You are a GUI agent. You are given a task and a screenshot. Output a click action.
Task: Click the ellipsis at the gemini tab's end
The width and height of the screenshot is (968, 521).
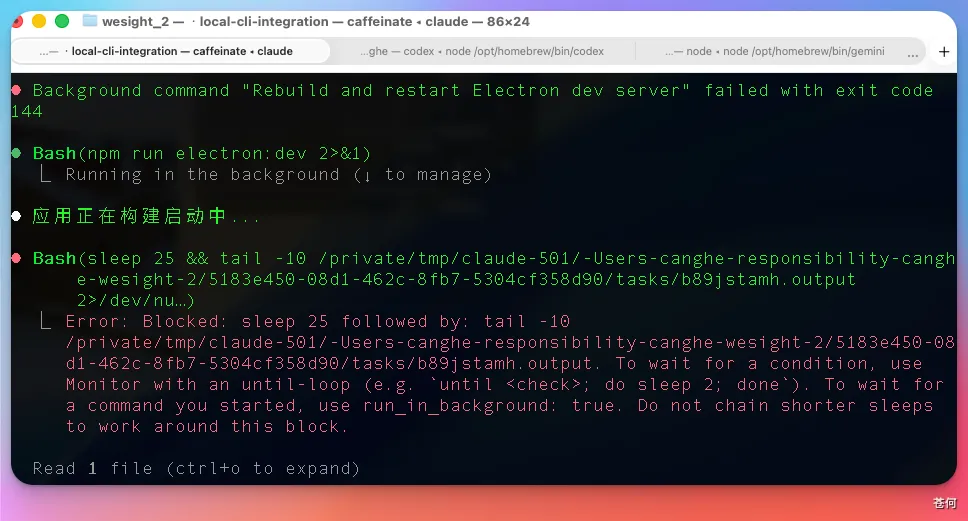pyautogui.click(x=912, y=52)
